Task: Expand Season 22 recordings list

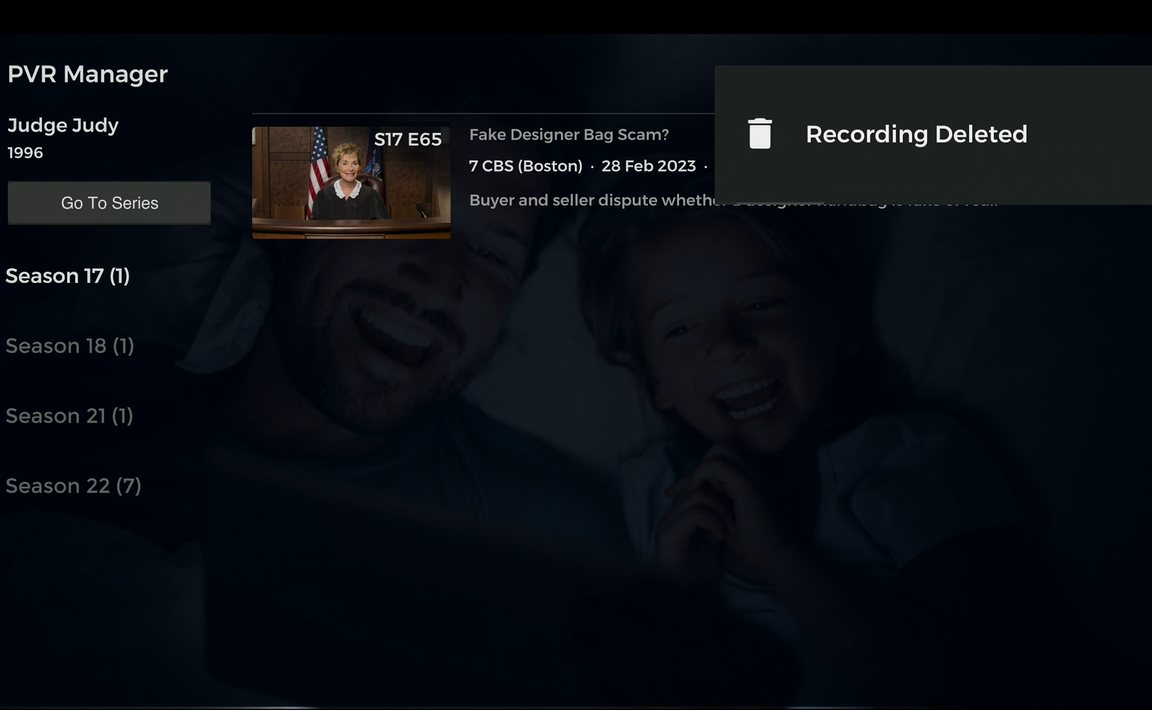Action: [74, 485]
